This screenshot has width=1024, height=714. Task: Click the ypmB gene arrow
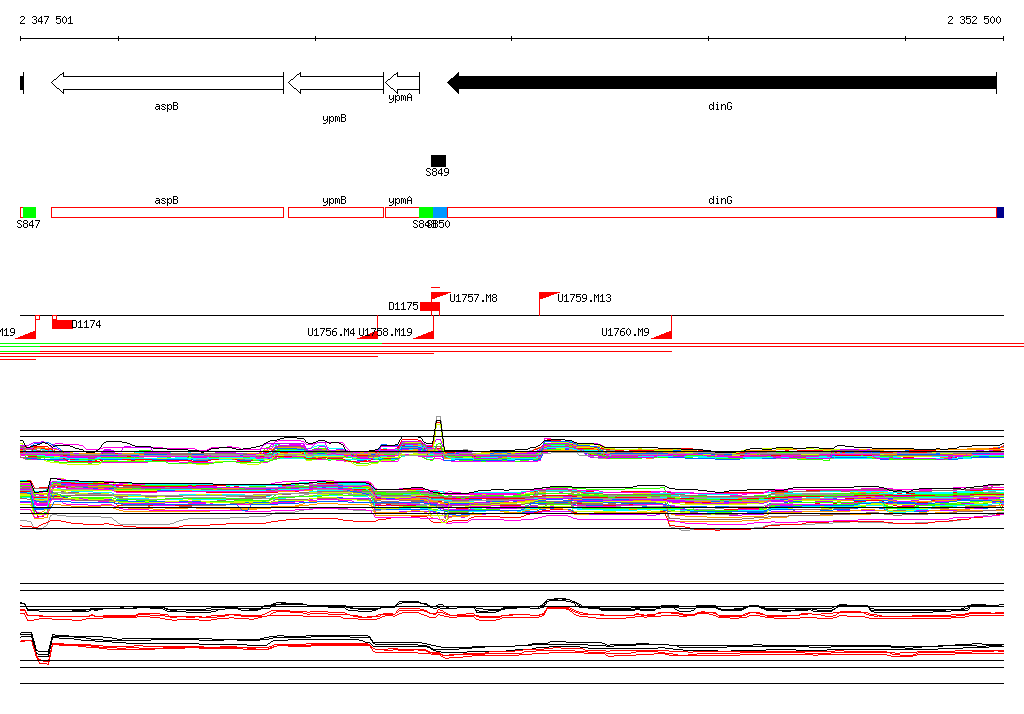click(336, 83)
